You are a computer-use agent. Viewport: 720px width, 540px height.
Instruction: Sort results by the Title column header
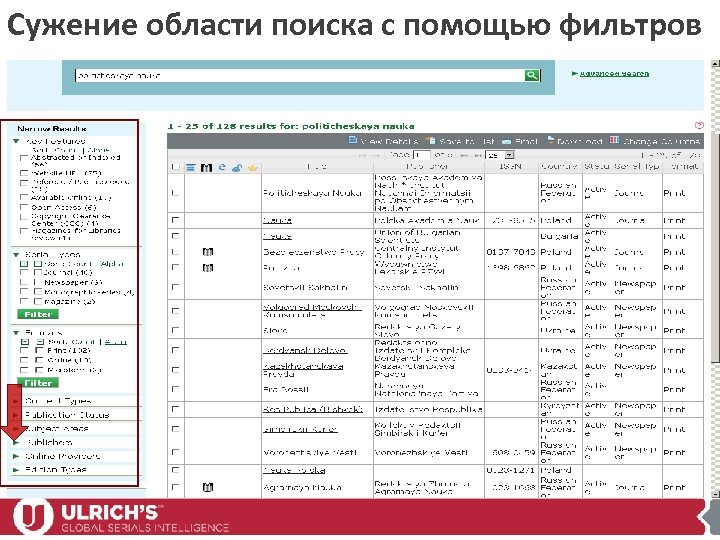coord(317,167)
